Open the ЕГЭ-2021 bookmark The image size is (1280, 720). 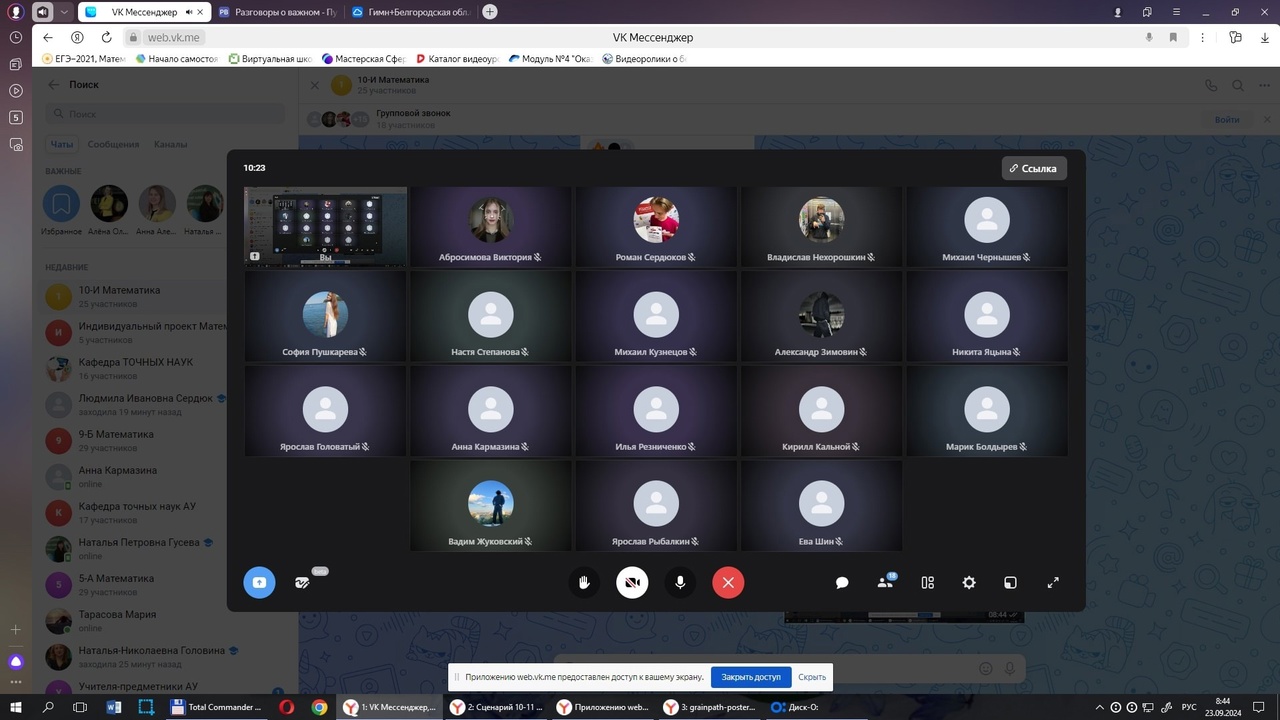(x=83, y=59)
